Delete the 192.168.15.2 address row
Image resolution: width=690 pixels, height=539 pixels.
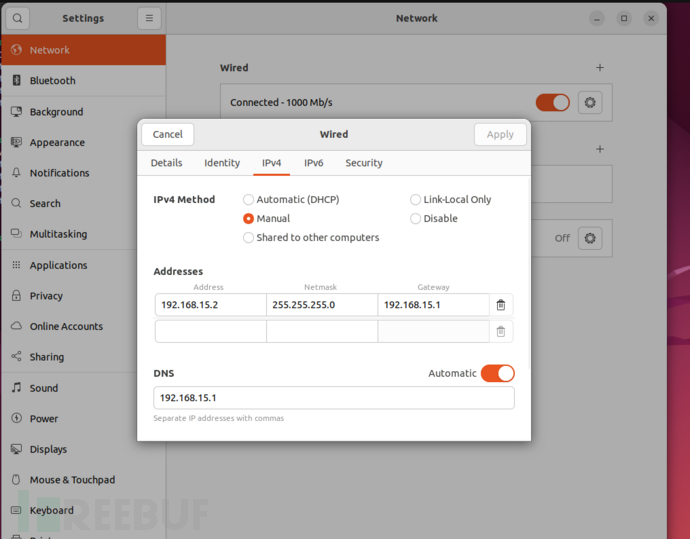point(501,305)
